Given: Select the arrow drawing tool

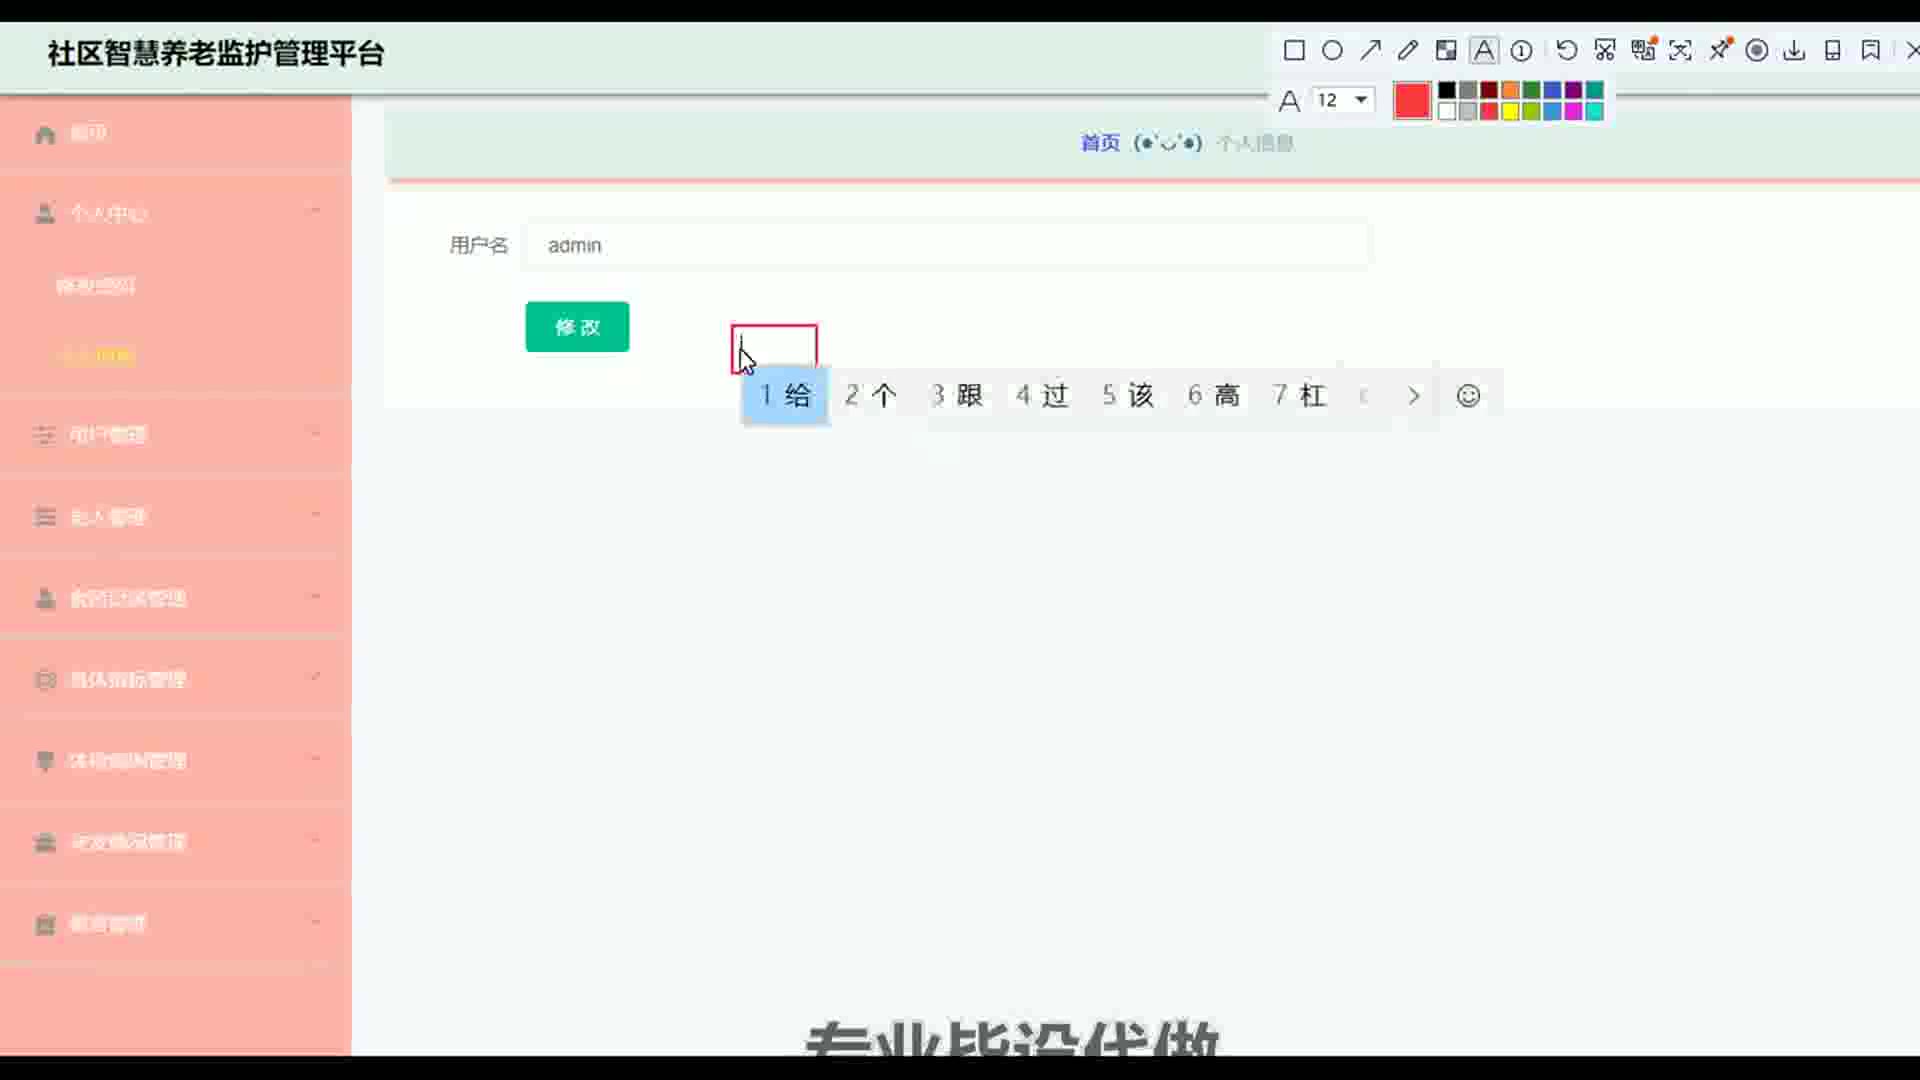Looking at the screenshot, I should (x=1370, y=51).
